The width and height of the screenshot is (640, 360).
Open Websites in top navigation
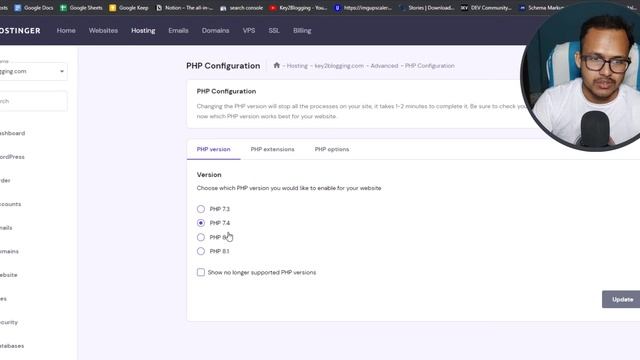pos(103,31)
